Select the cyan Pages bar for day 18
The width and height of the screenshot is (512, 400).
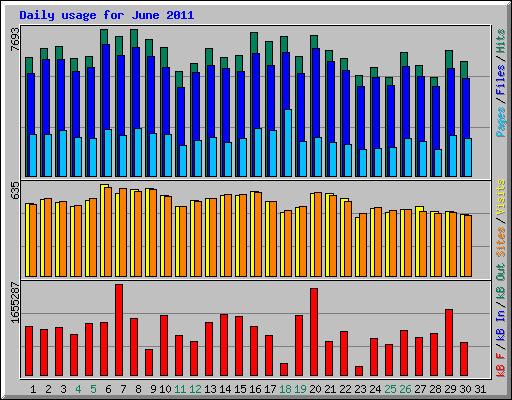pyautogui.click(x=288, y=143)
